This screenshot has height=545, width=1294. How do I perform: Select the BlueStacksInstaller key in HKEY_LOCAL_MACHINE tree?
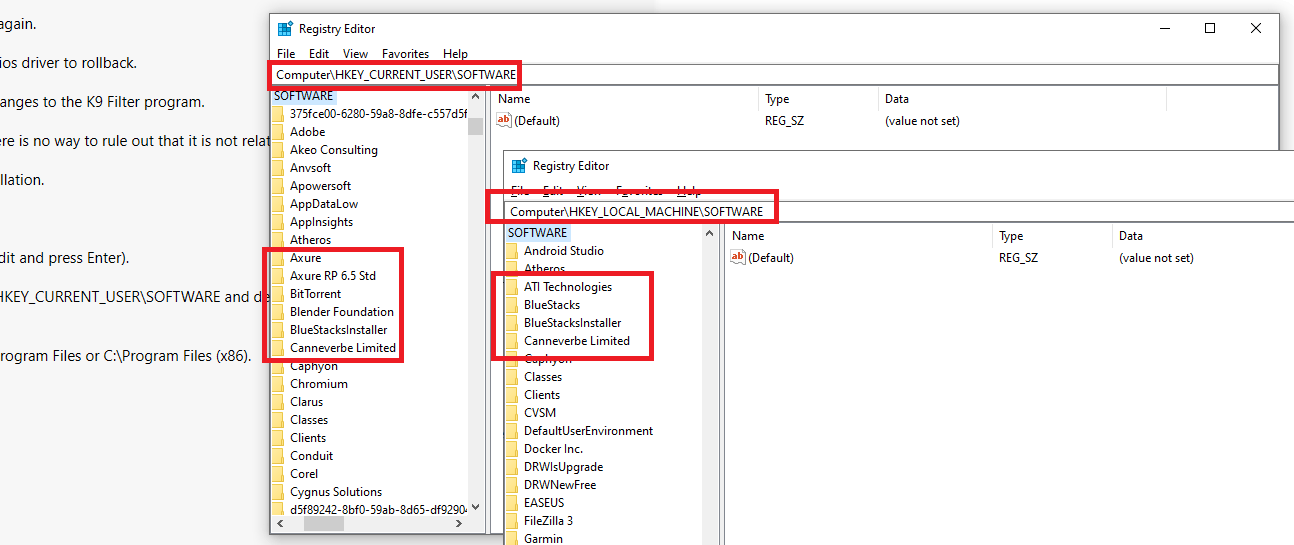coord(573,323)
